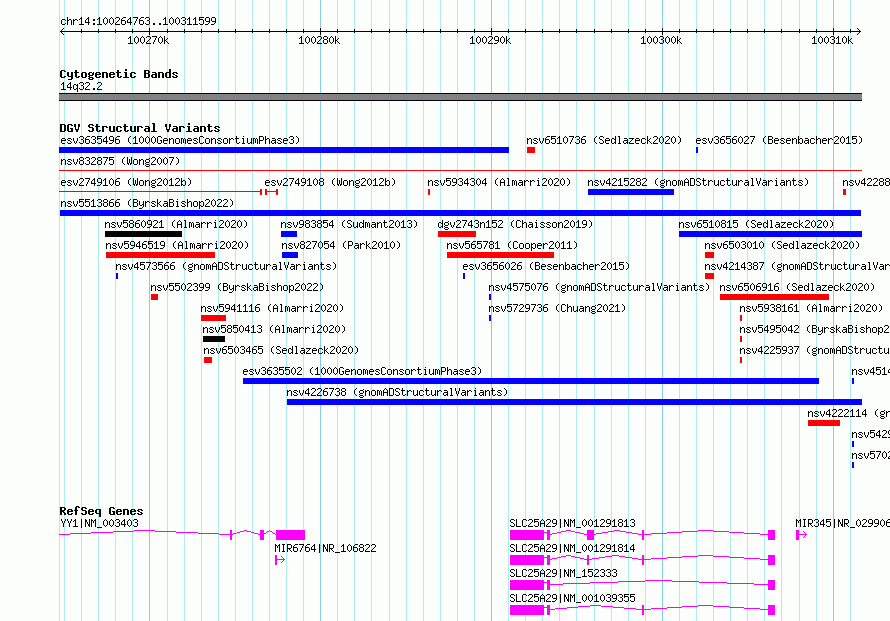Click nsv4225937 gnomAD variant label
This screenshot has width=890, height=621.
click(x=815, y=350)
